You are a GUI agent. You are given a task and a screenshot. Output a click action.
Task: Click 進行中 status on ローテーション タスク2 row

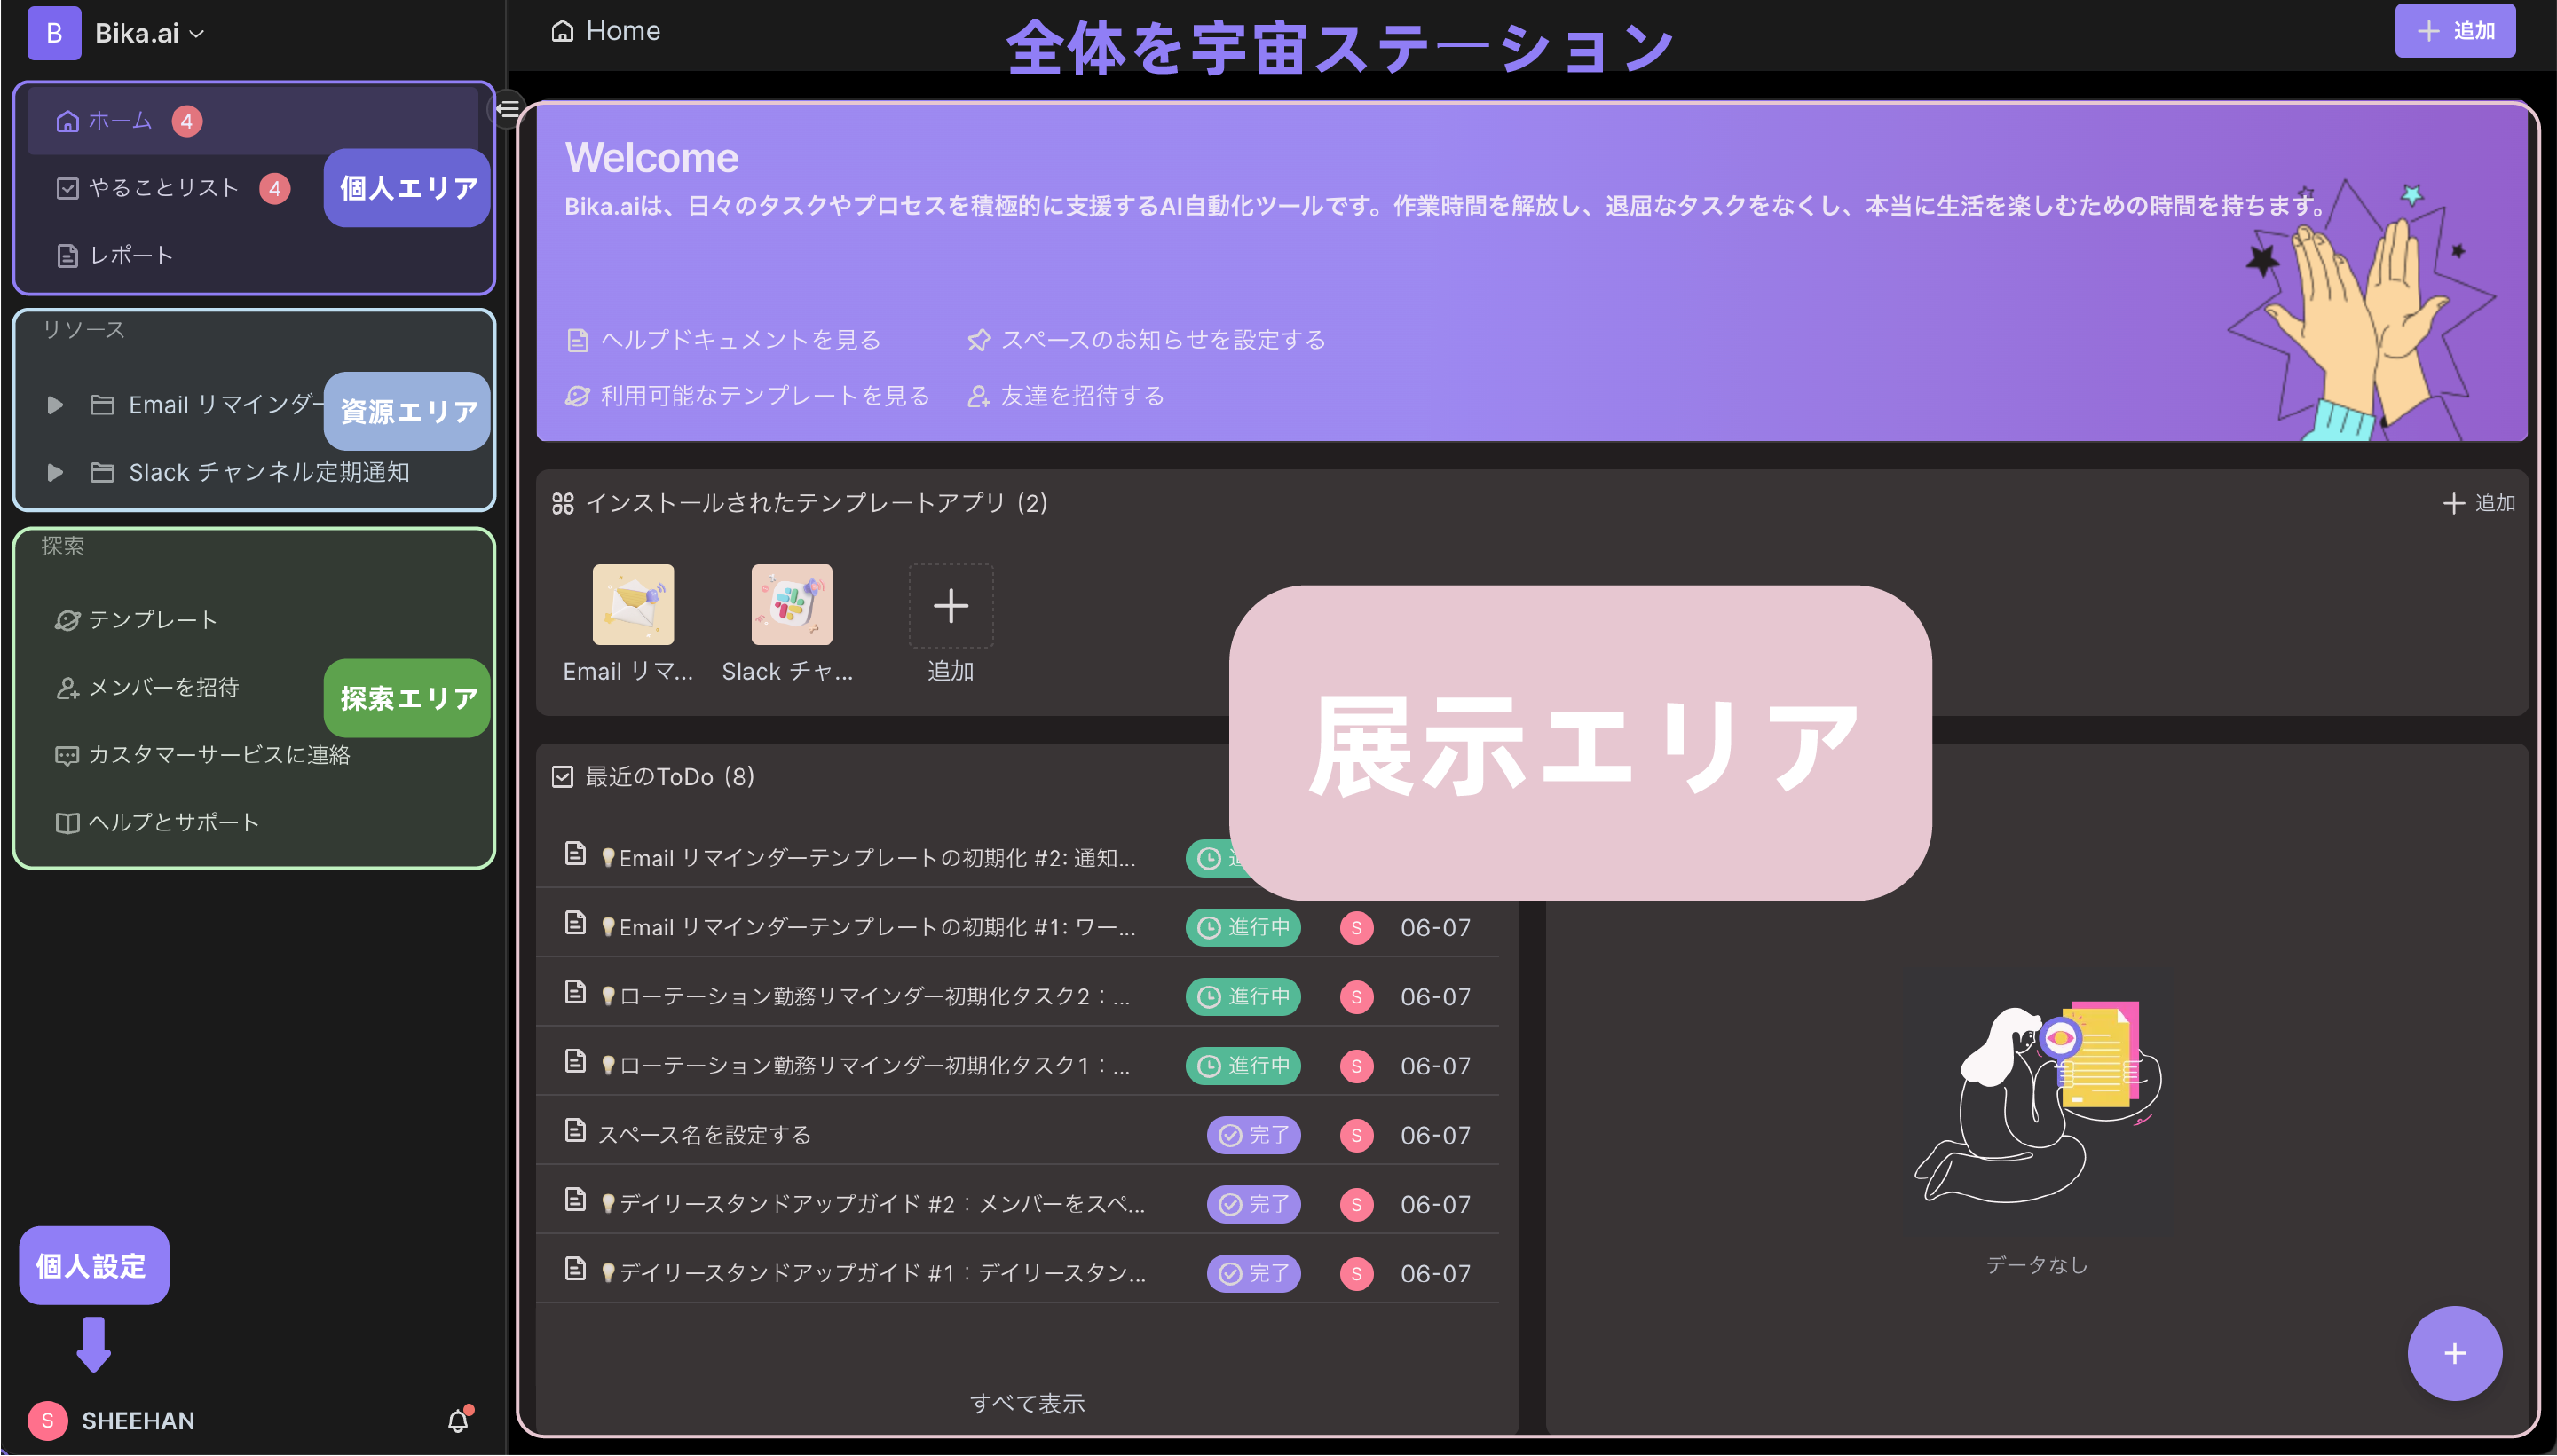pyautogui.click(x=1243, y=996)
